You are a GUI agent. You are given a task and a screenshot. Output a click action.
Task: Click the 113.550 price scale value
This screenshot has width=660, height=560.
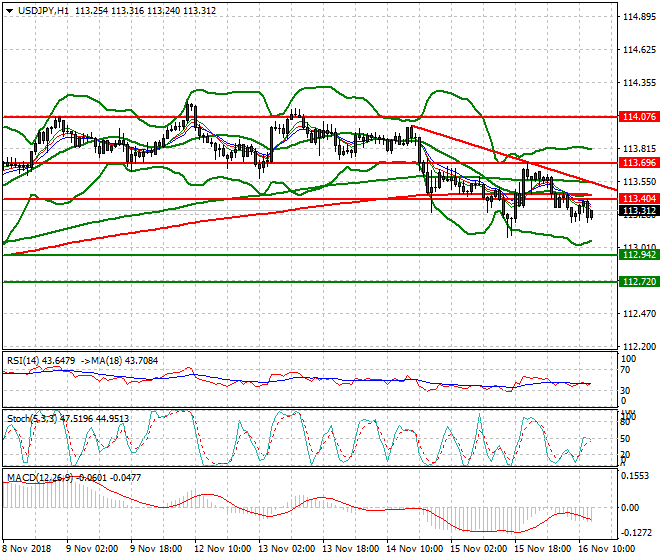click(x=639, y=182)
